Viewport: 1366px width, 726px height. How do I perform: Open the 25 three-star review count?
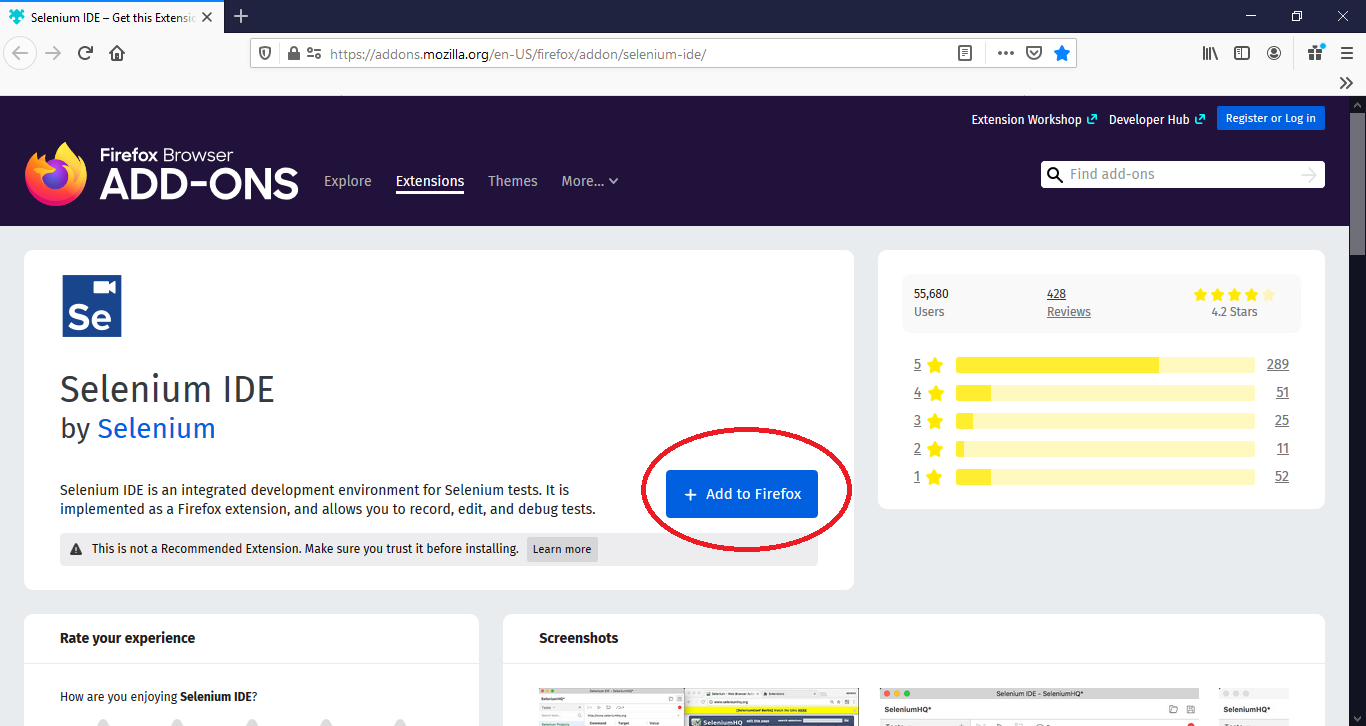[1282, 421]
